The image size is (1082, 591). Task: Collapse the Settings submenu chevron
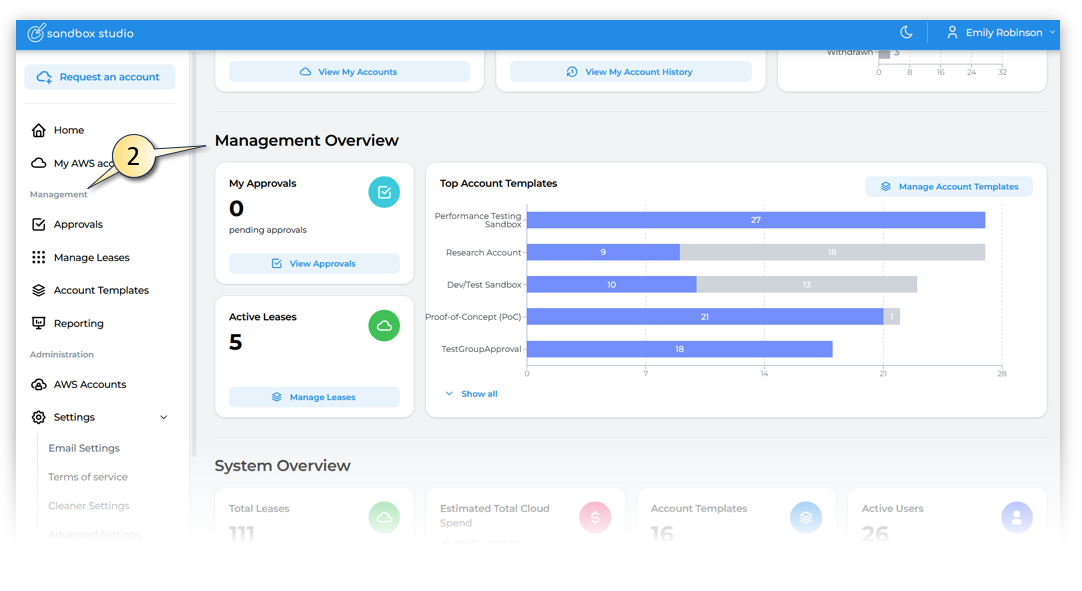(164, 418)
